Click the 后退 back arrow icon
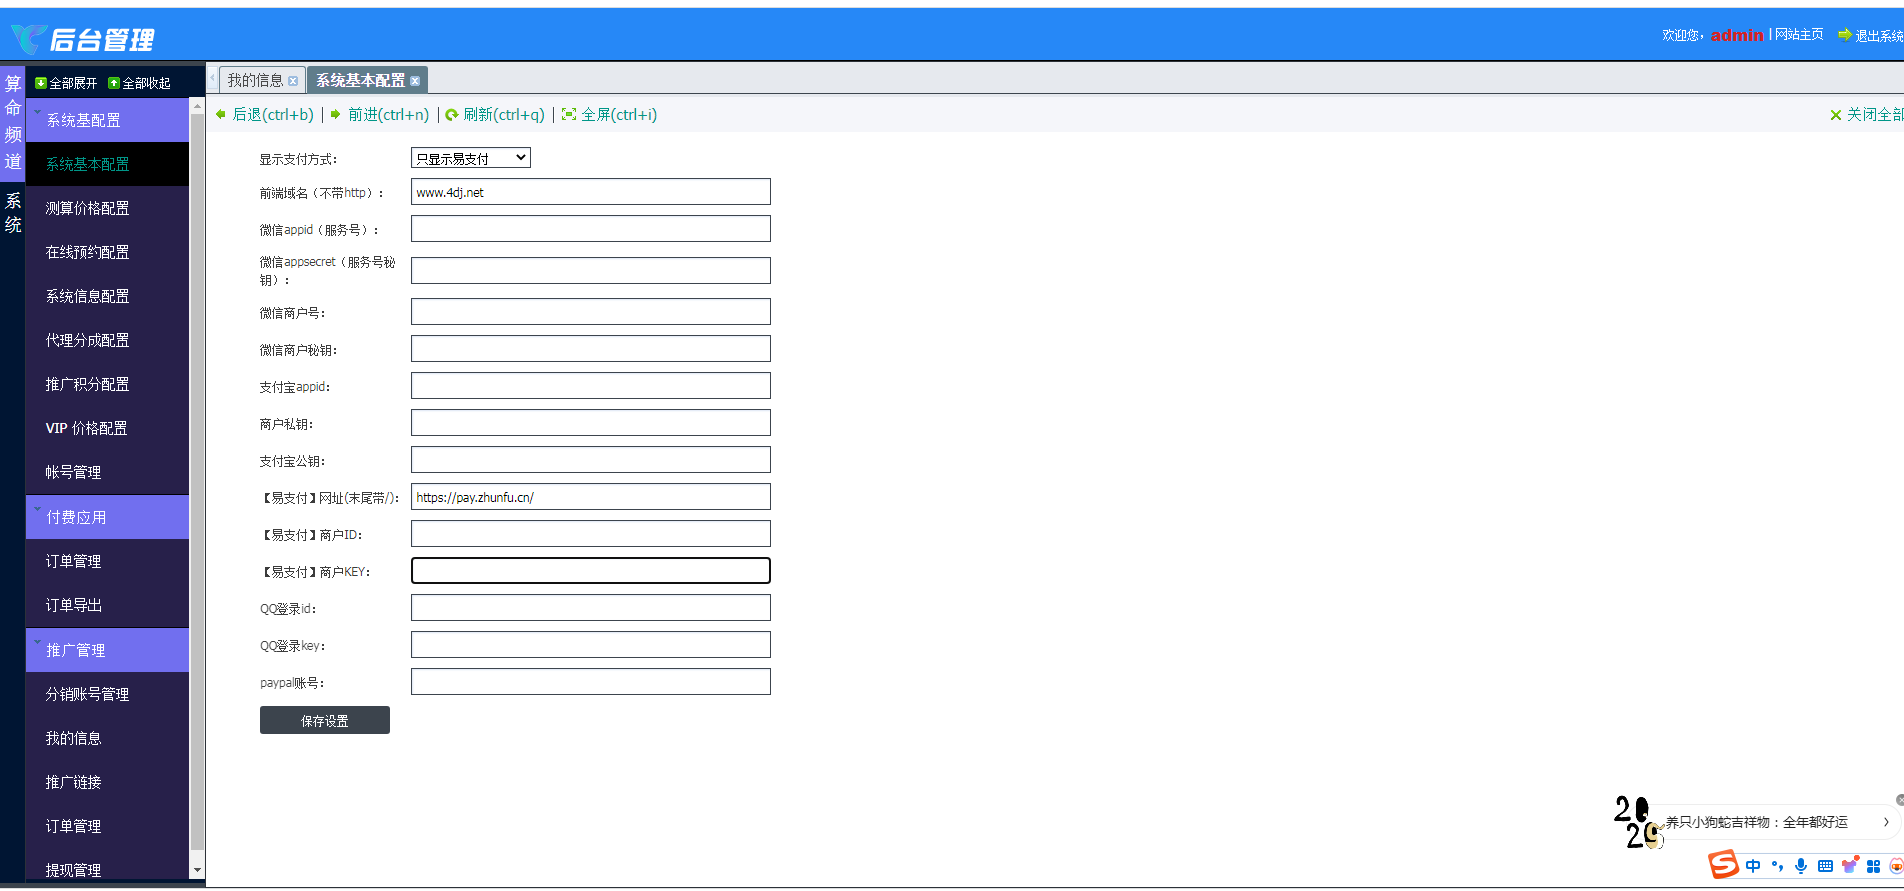1904x891 pixels. [221, 115]
